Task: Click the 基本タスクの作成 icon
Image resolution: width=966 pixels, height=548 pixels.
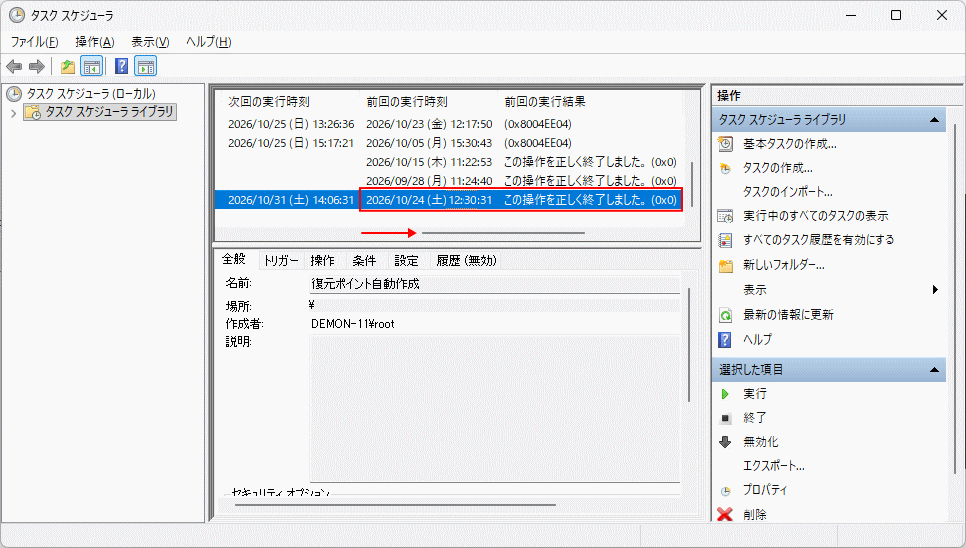Action: (726, 144)
